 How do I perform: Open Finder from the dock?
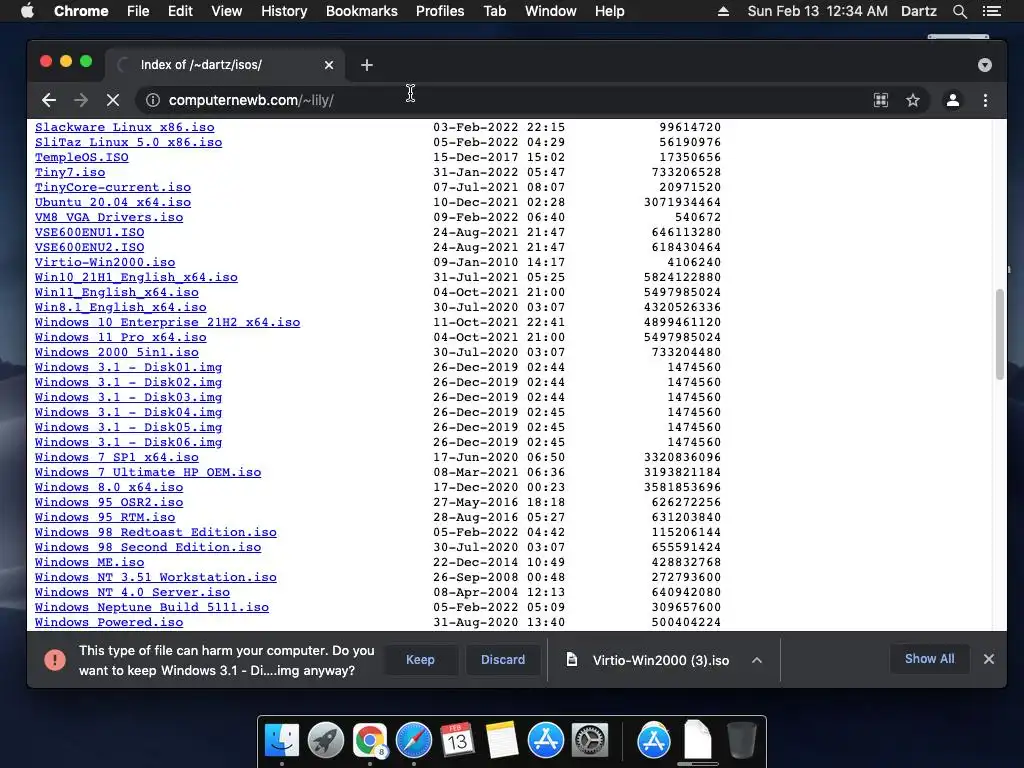[282, 741]
